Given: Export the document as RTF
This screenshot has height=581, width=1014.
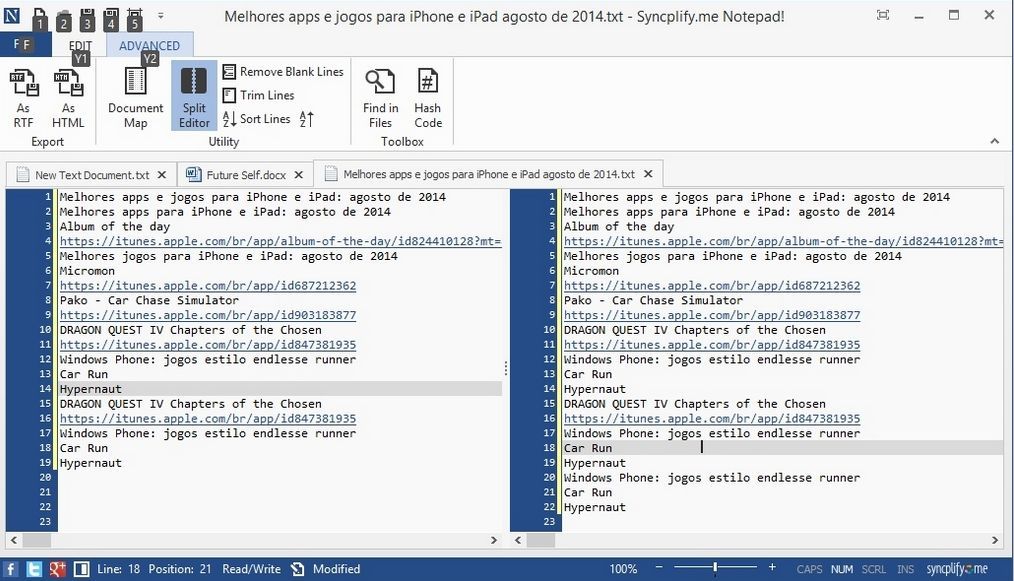Looking at the screenshot, I should pyautogui.click(x=23, y=98).
